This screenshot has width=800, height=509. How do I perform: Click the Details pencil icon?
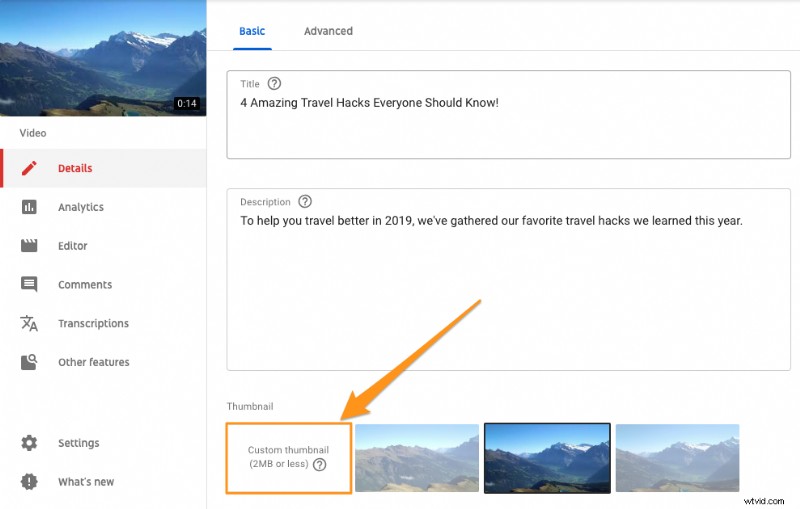(x=29, y=168)
